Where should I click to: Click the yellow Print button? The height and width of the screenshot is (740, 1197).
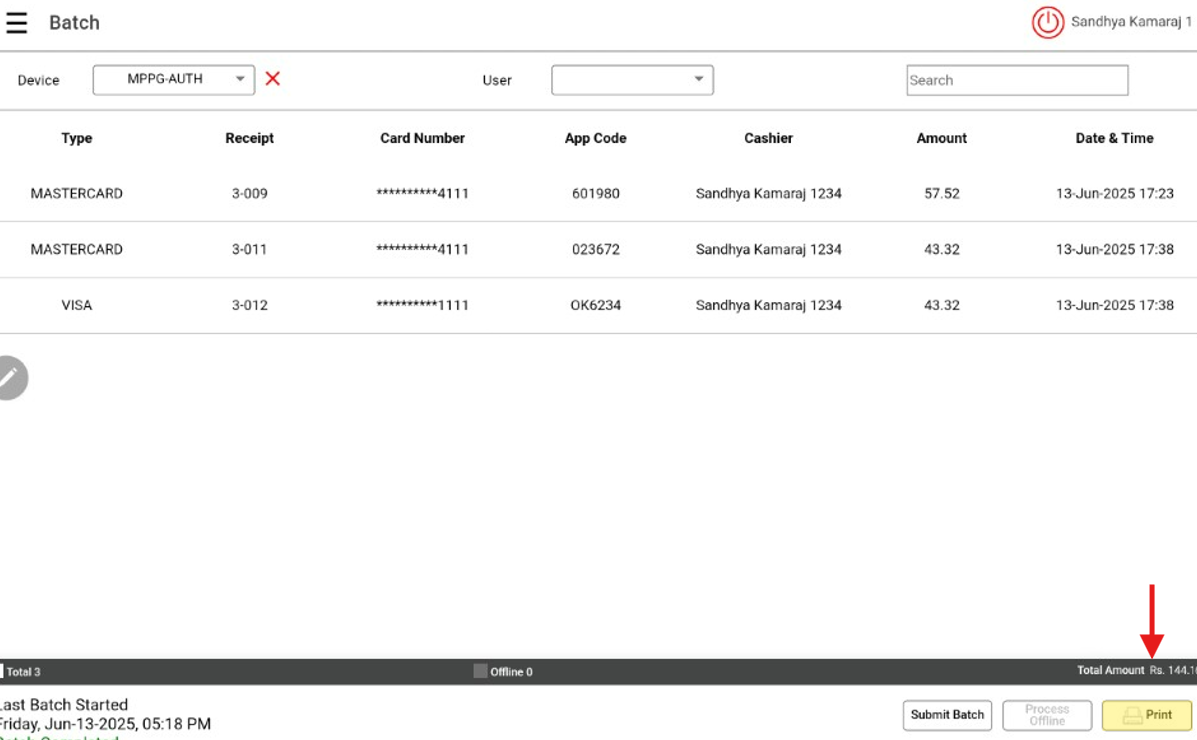[x=1147, y=715]
